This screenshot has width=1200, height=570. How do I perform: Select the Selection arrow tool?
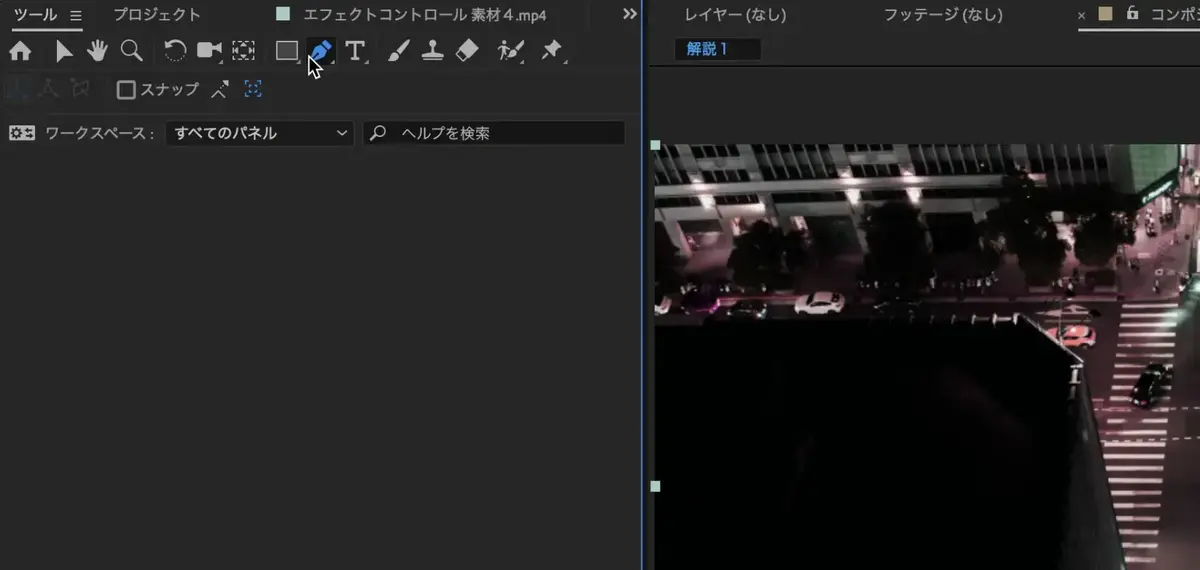(64, 51)
